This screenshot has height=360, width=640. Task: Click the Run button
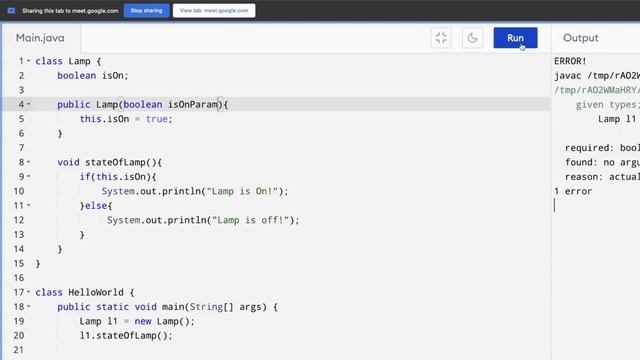click(x=515, y=38)
